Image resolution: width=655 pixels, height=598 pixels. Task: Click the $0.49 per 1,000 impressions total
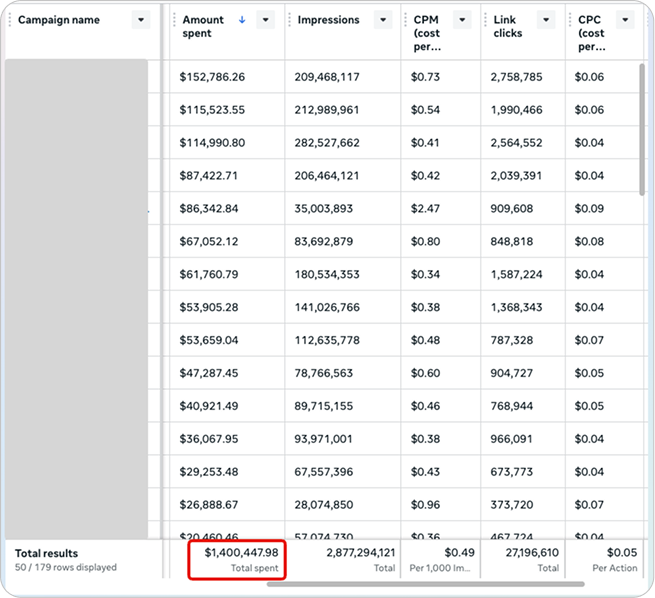[x=460, y=552]
